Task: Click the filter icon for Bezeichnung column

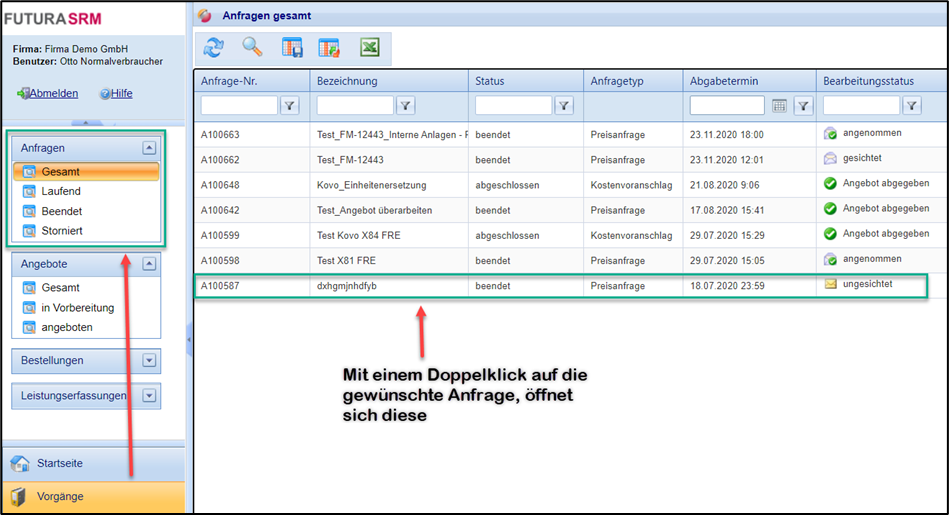Action: [x=406, y=105]
